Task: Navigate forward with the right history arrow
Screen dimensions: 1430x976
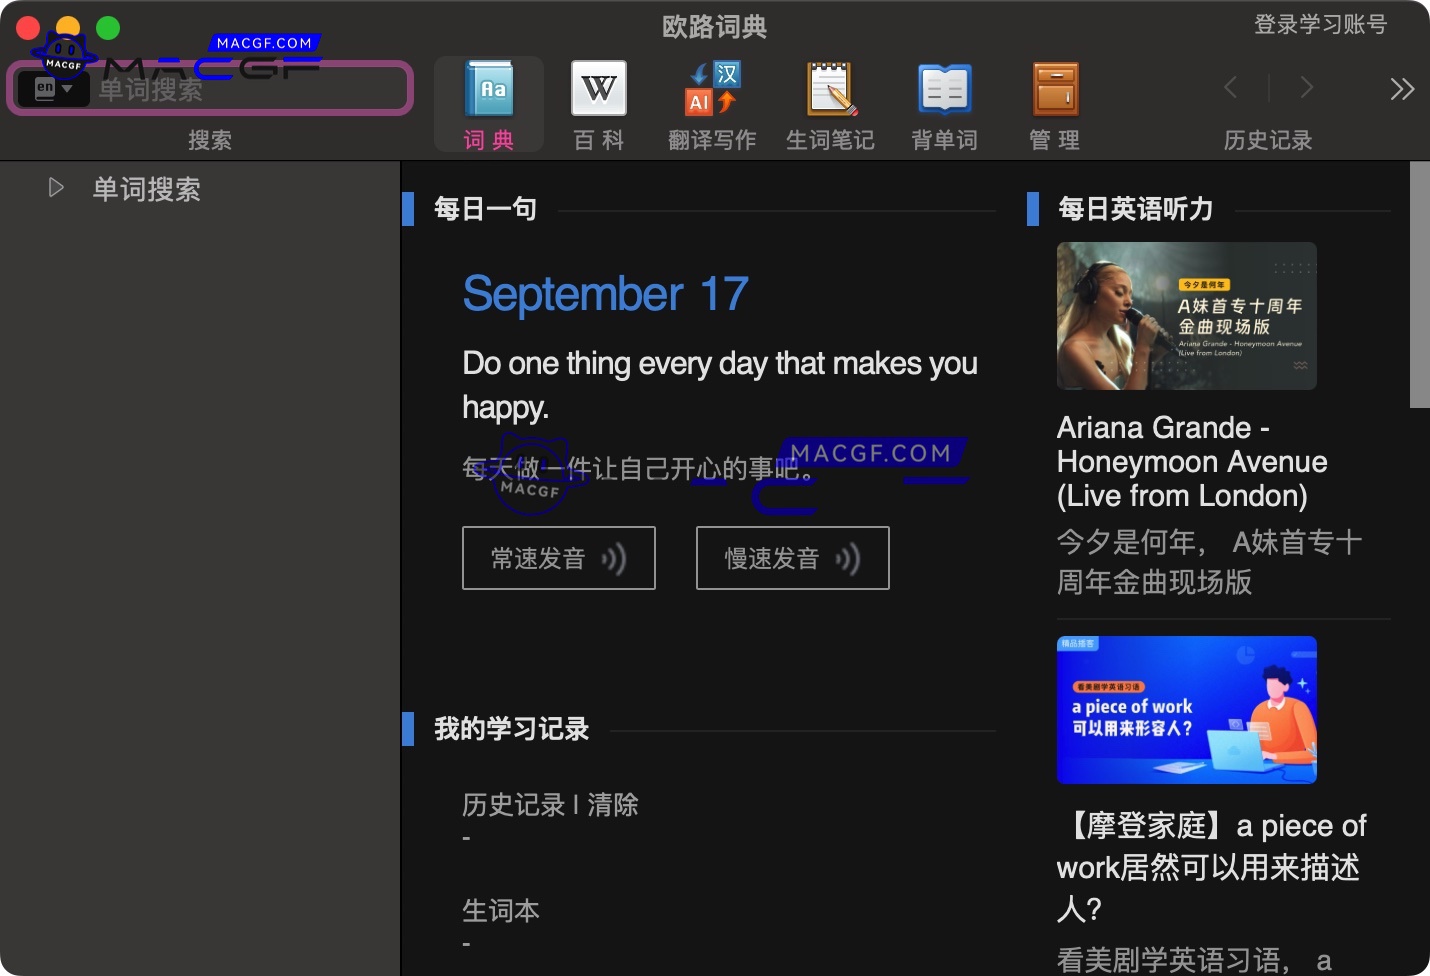Action: point(1307,88)
